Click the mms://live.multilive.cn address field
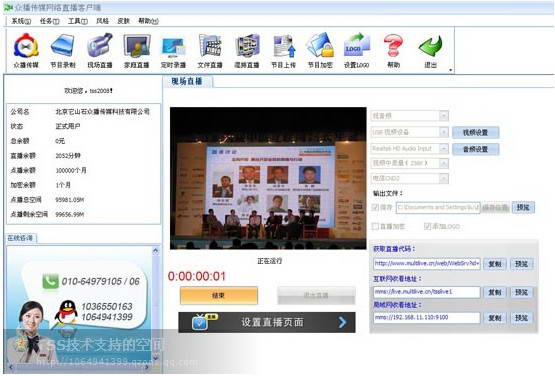555x376 pixels. coord(427,292)
